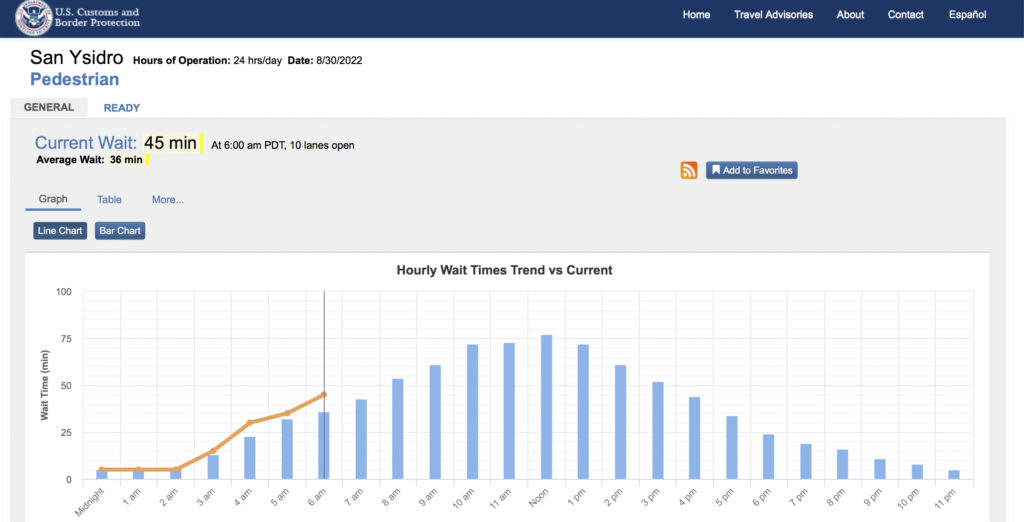Switch language to Español

pyautogui.click(x=967, y=15)
